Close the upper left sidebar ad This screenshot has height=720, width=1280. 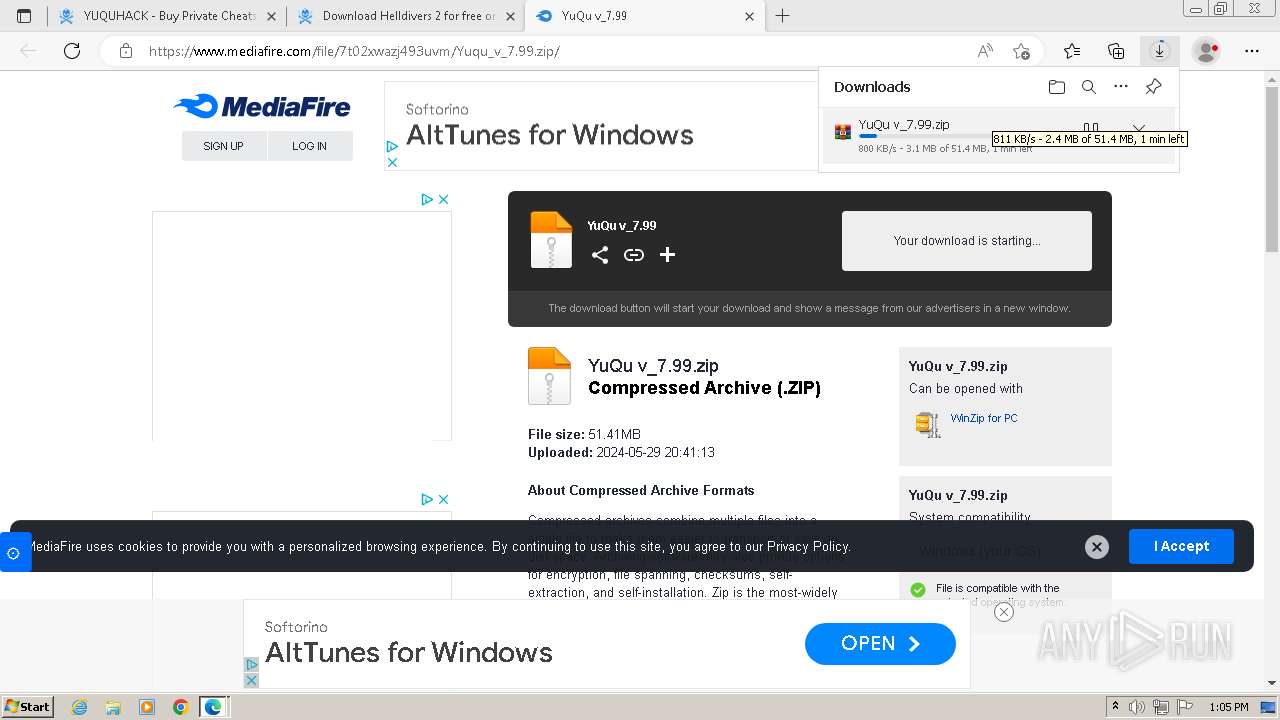pyautogui.click(x=443, y=200)
